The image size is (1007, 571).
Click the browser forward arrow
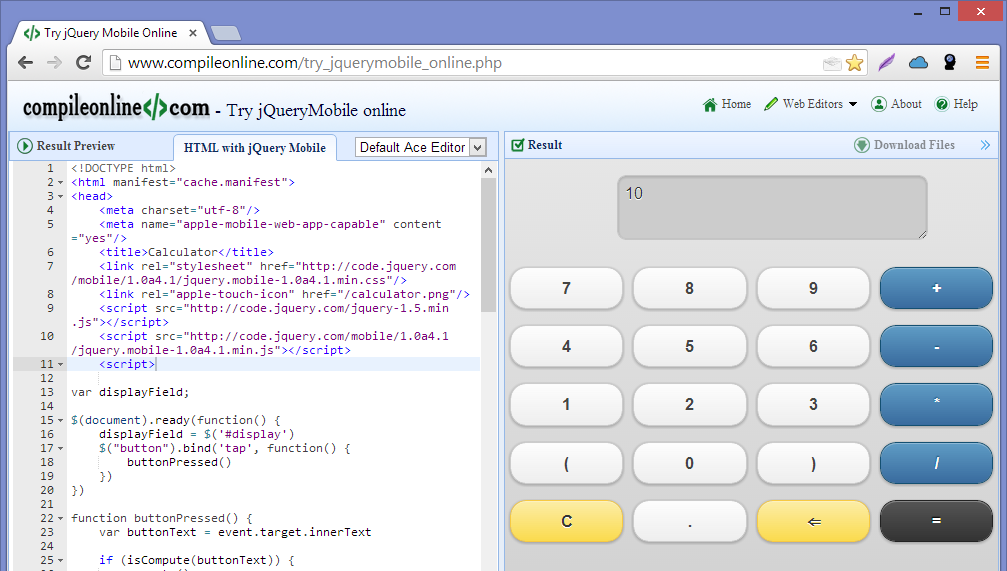coord(55,62)
